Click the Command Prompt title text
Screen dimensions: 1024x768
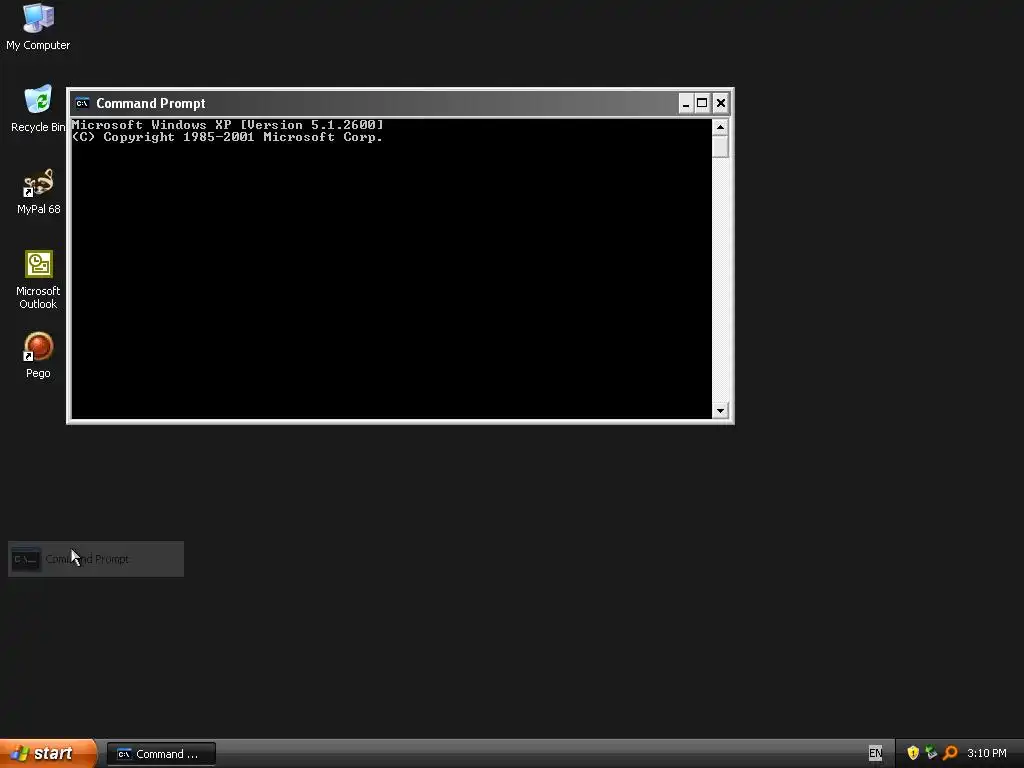(151, 103)
